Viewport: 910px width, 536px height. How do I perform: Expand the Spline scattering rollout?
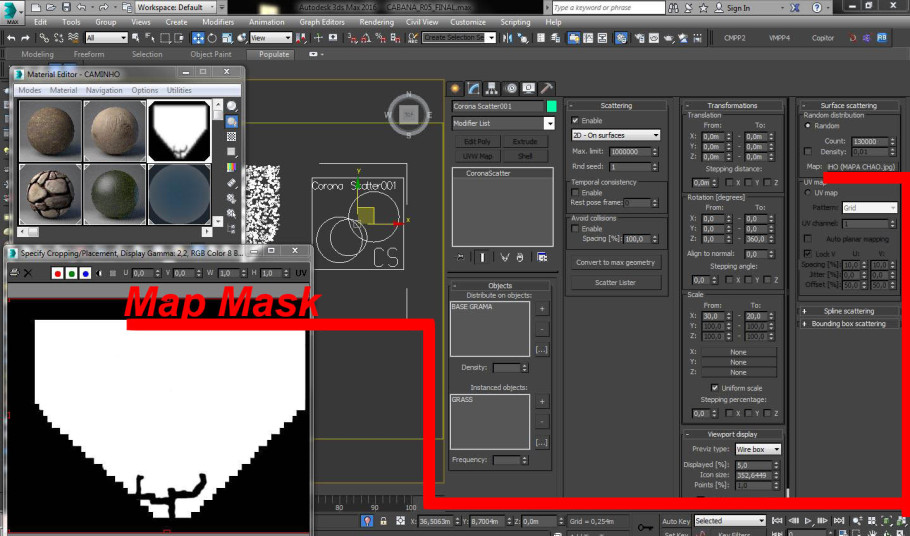pos(848,312)
